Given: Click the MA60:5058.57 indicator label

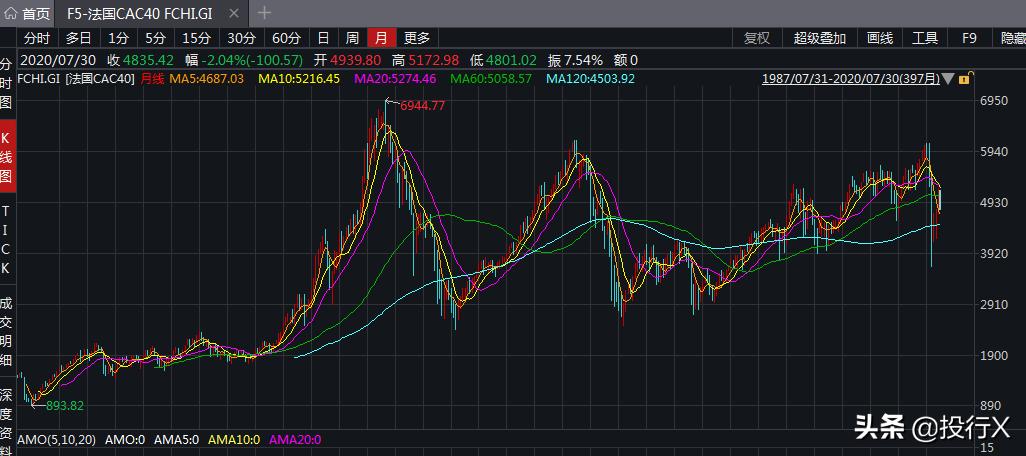Looking at the screenshot, I should tap(491, 79).
